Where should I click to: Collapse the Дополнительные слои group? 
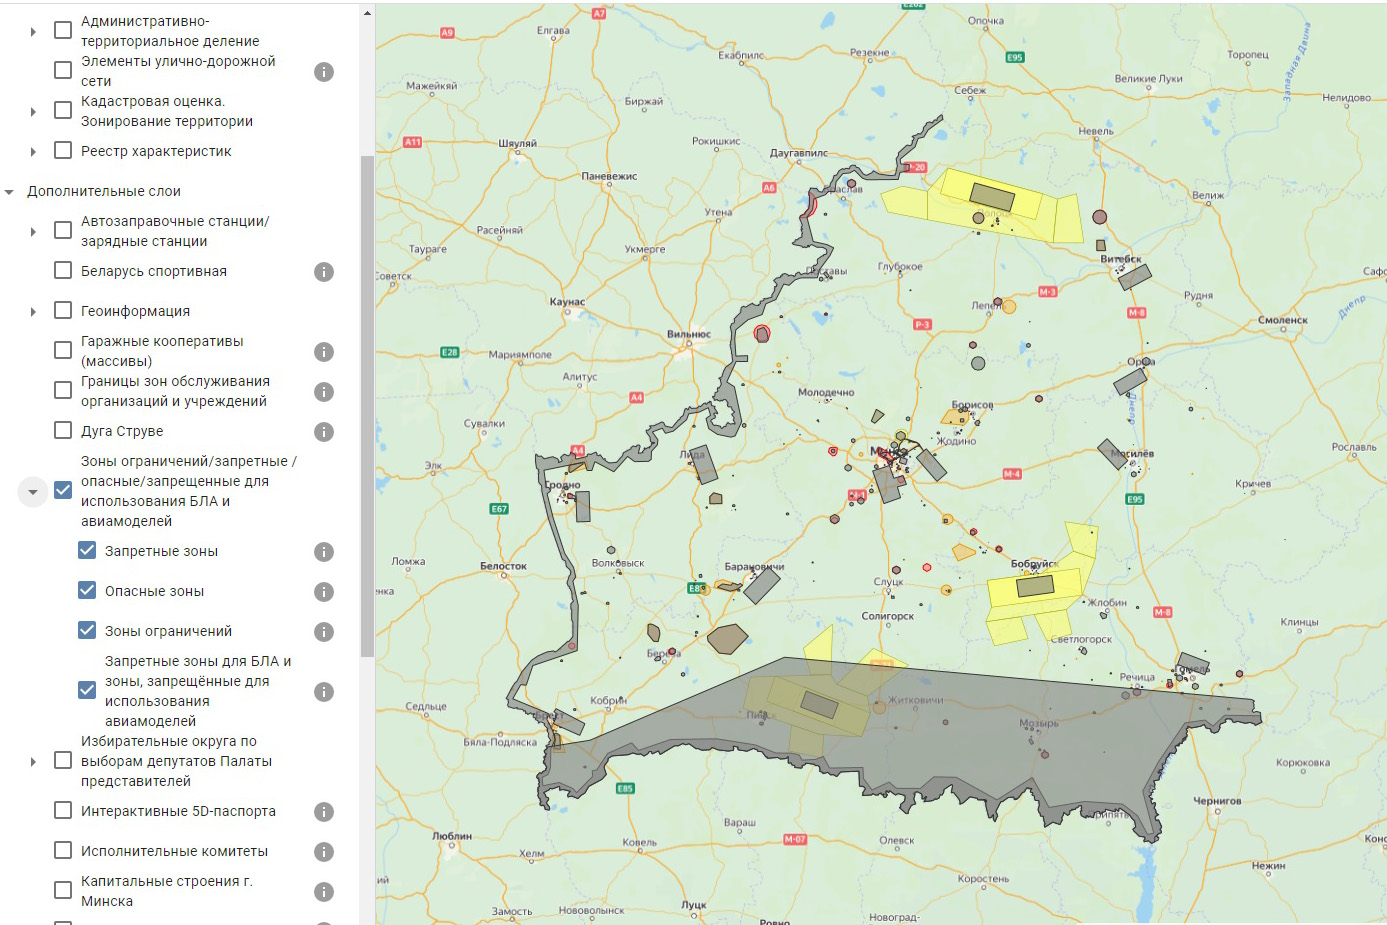[x=10, y=192]
